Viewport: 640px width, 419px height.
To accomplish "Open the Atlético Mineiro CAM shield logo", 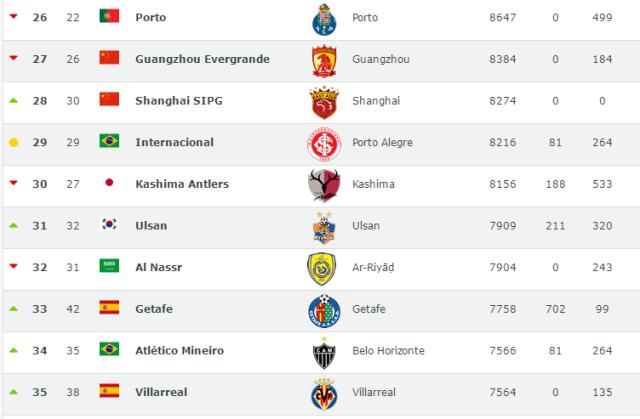I will point(324,353).
